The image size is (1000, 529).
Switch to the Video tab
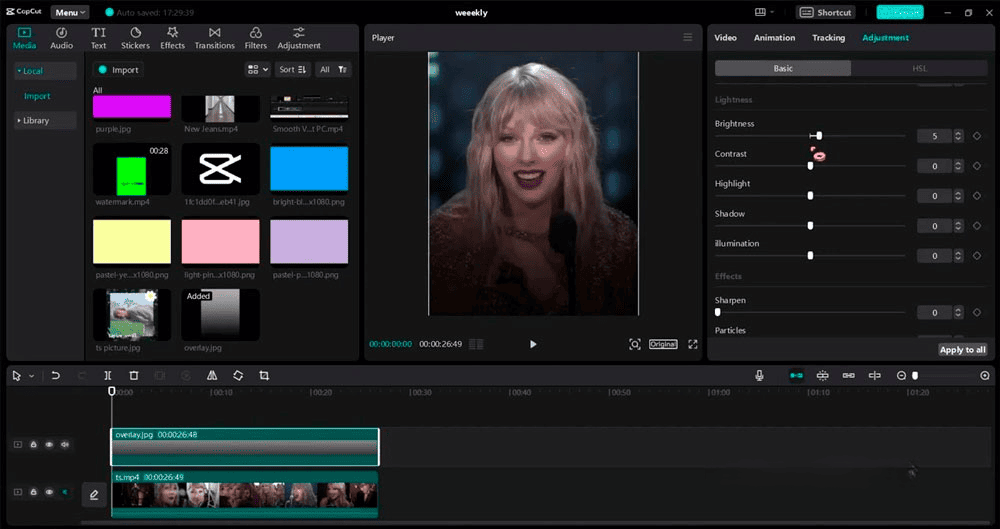(725, 38)
